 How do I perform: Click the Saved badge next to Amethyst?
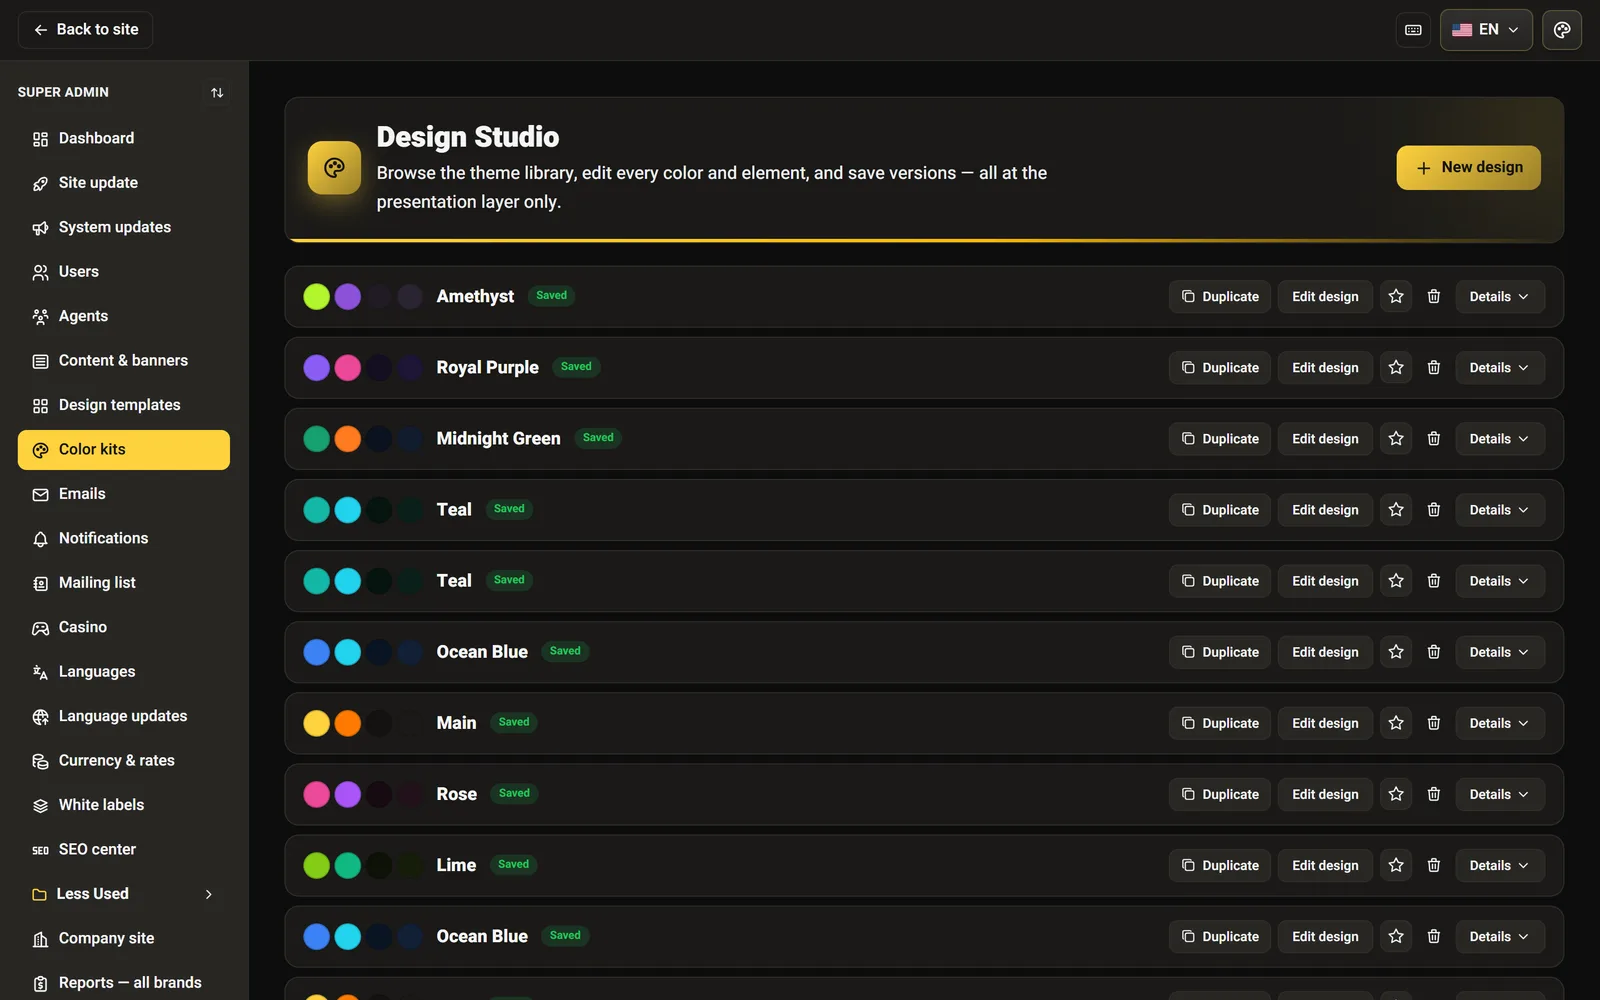(x=551, y=296)
